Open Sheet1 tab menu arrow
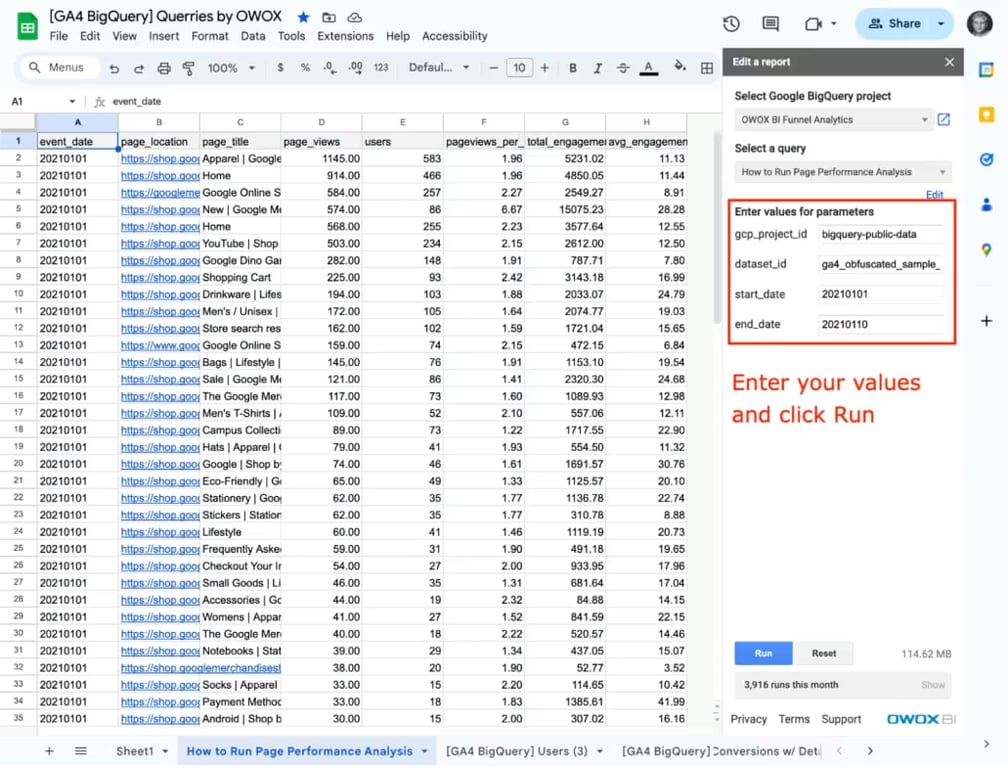 coord(165,751)
